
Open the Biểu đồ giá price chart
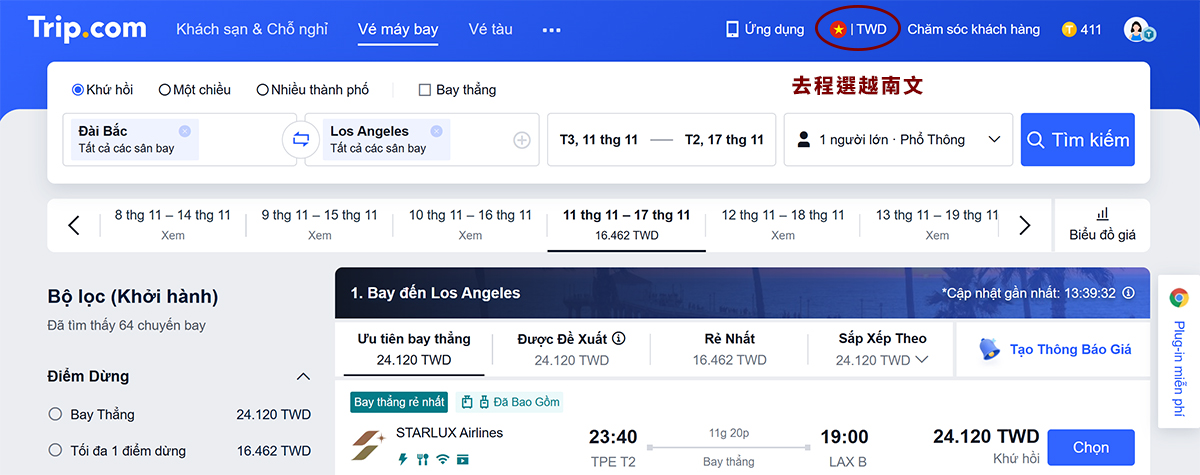click(x=1102, y=225)
